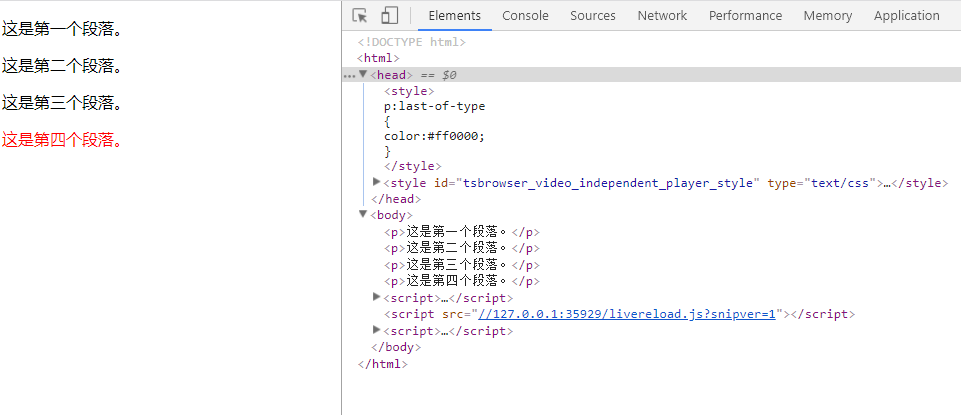Viewport: 961px width, 415px height.
Task: Open the Network tab
Action: [662, 15]
